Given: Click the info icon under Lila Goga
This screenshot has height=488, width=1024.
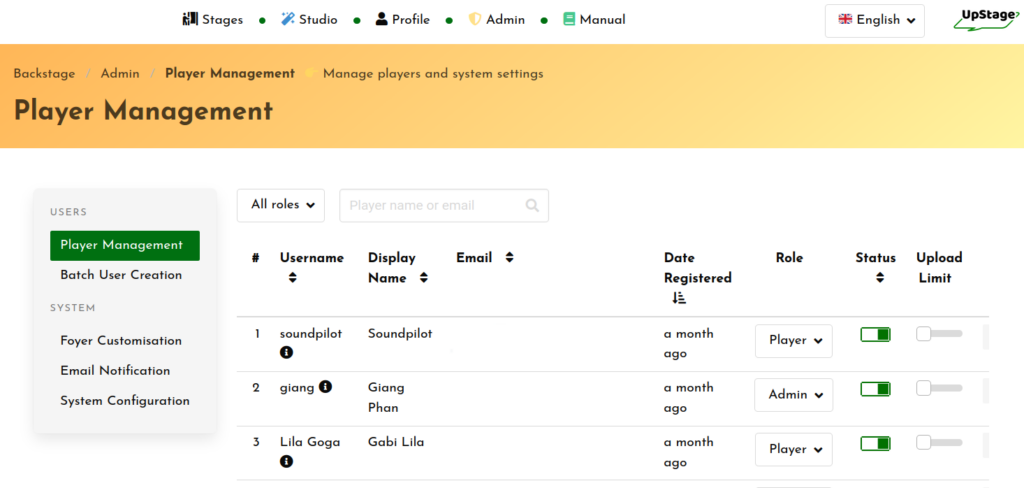Looking at the screenshot, I should pyautogui.click(x=286, y=462).
